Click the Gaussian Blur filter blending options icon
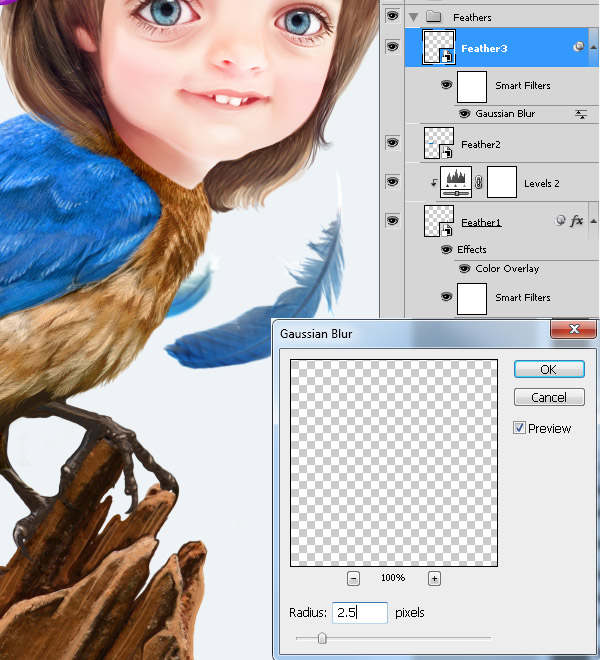 [x=581, y=115]
